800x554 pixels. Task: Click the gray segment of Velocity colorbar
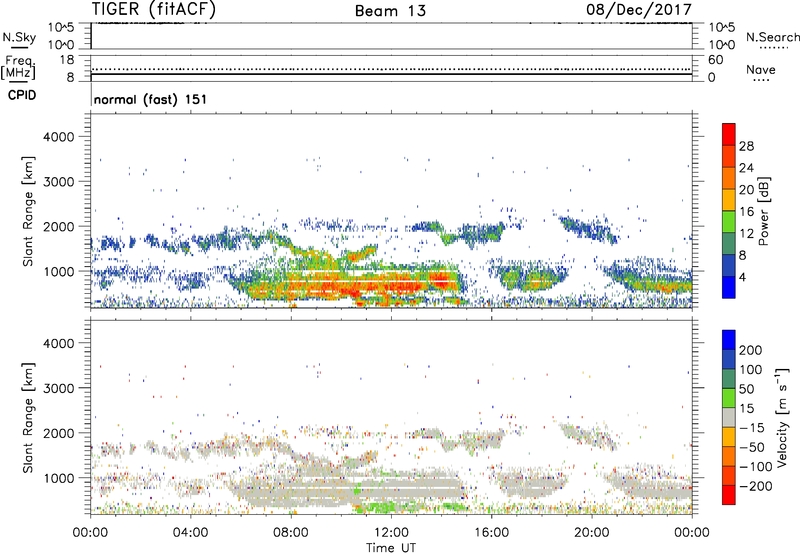pos(729,417)
